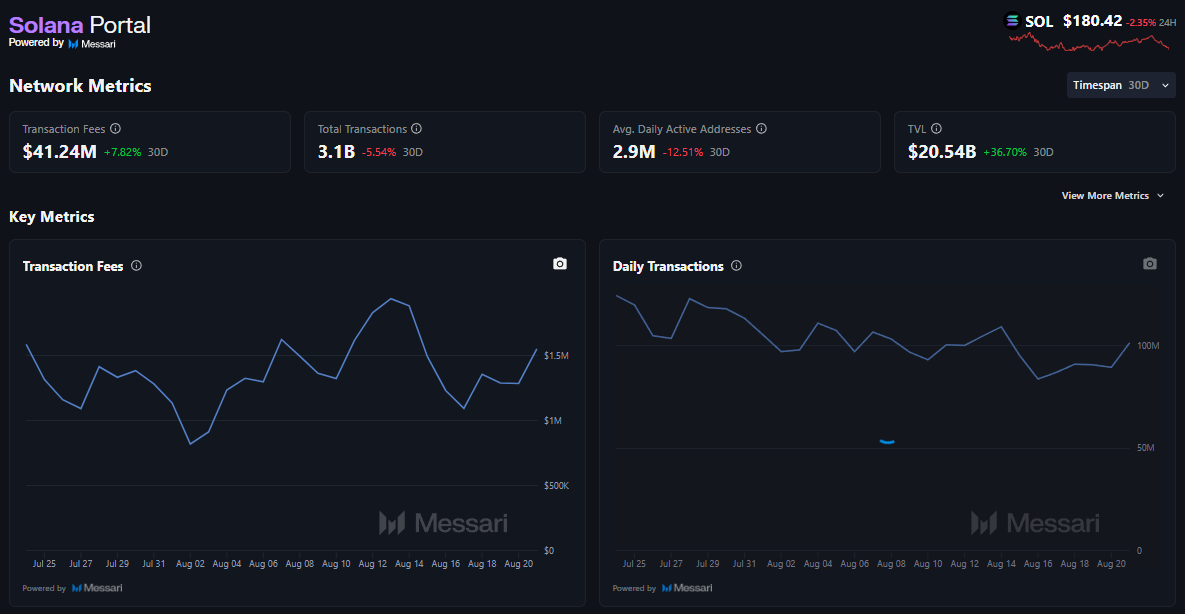The width and height of the screenshot is (1185, 614).
Task: Click the Transaction Fees chart title info icon
Action: (137, 266)
